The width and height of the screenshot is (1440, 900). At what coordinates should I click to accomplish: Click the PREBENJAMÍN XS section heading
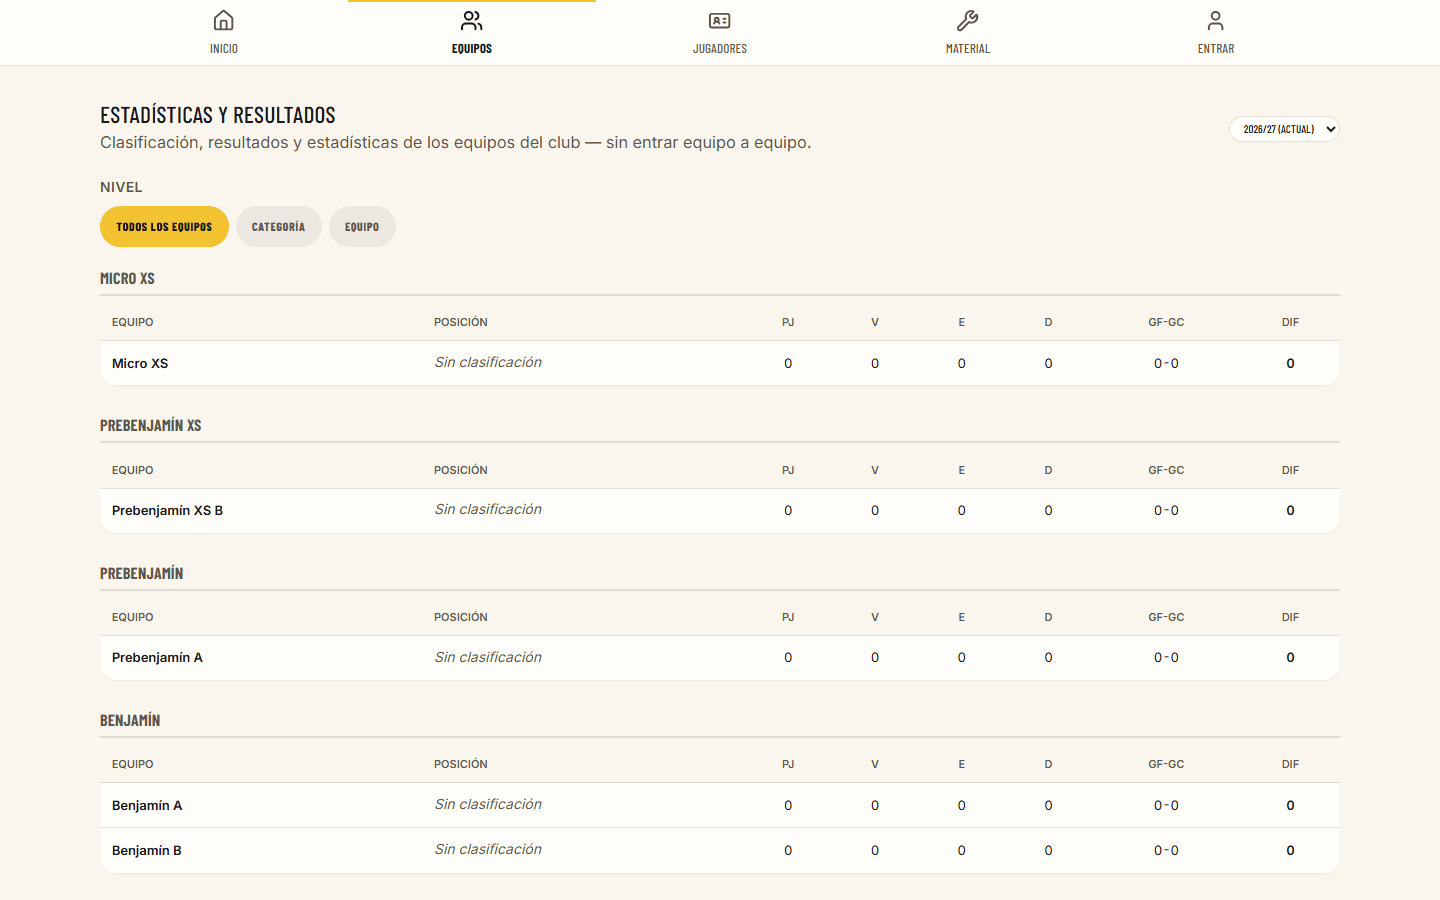pyautogui.click(x=151, y=425)
